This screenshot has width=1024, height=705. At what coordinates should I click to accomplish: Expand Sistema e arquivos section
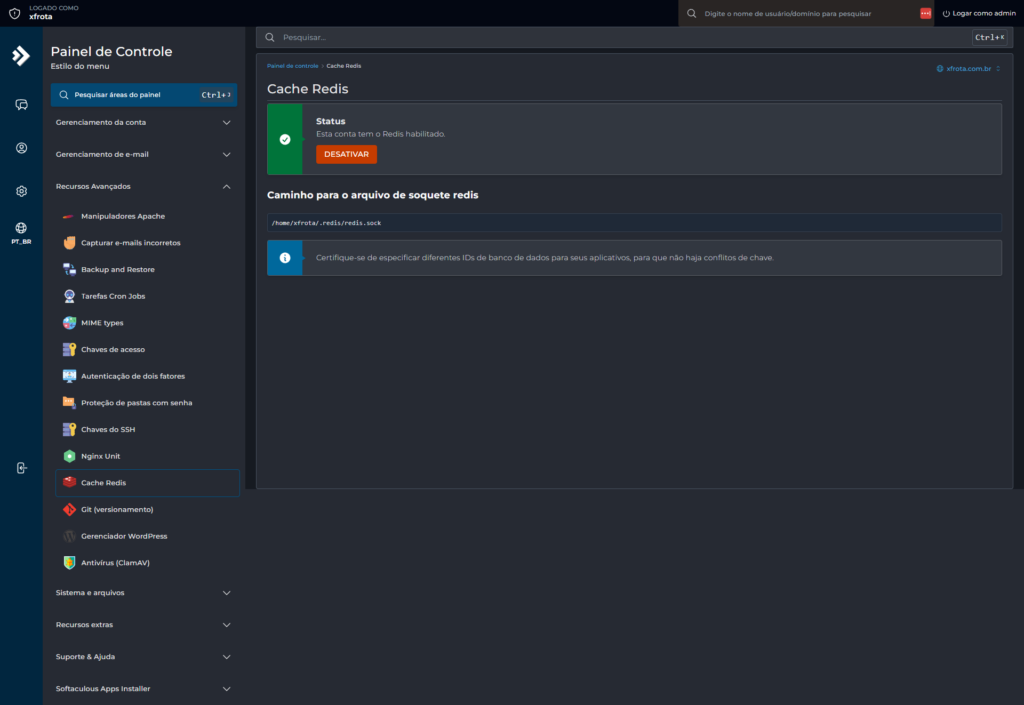[144, 593]
